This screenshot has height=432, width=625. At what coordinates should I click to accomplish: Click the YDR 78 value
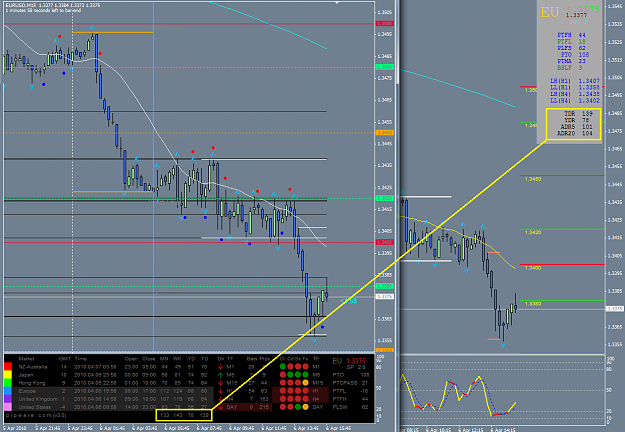point(577,120)
